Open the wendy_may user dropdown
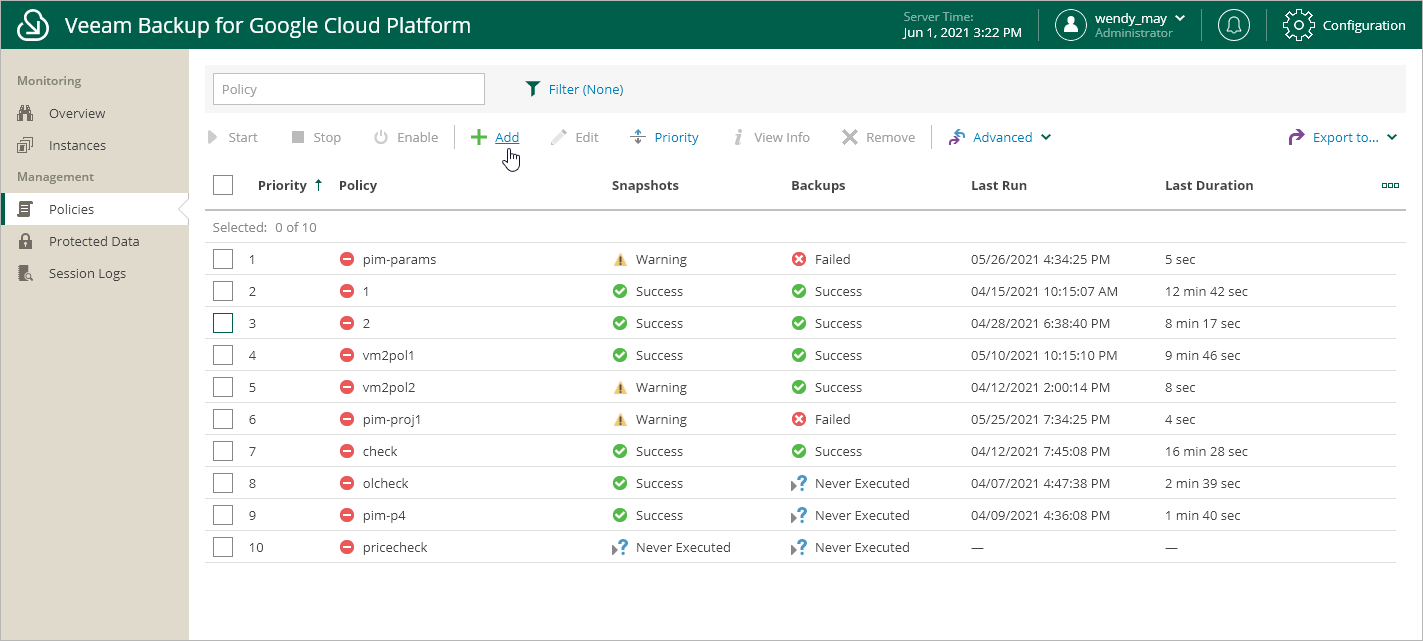The image size is (1423, 641). click(1180, 18)
